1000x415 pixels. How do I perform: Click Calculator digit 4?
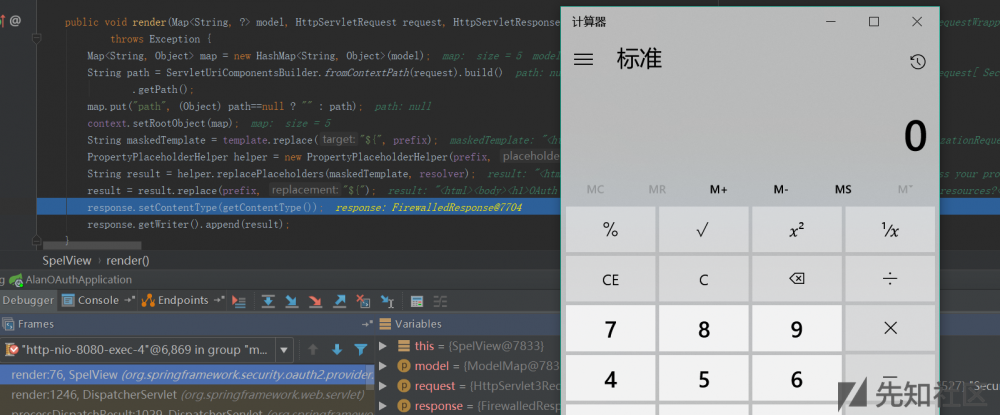610,378
